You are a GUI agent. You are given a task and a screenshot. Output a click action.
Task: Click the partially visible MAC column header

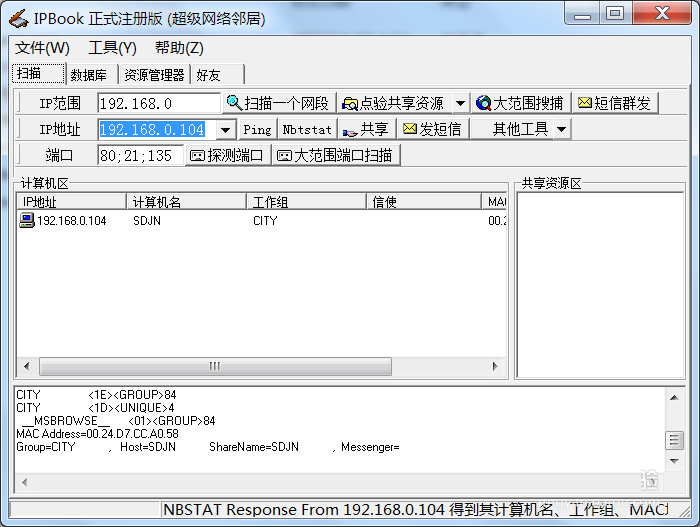[x=495, y=202]
